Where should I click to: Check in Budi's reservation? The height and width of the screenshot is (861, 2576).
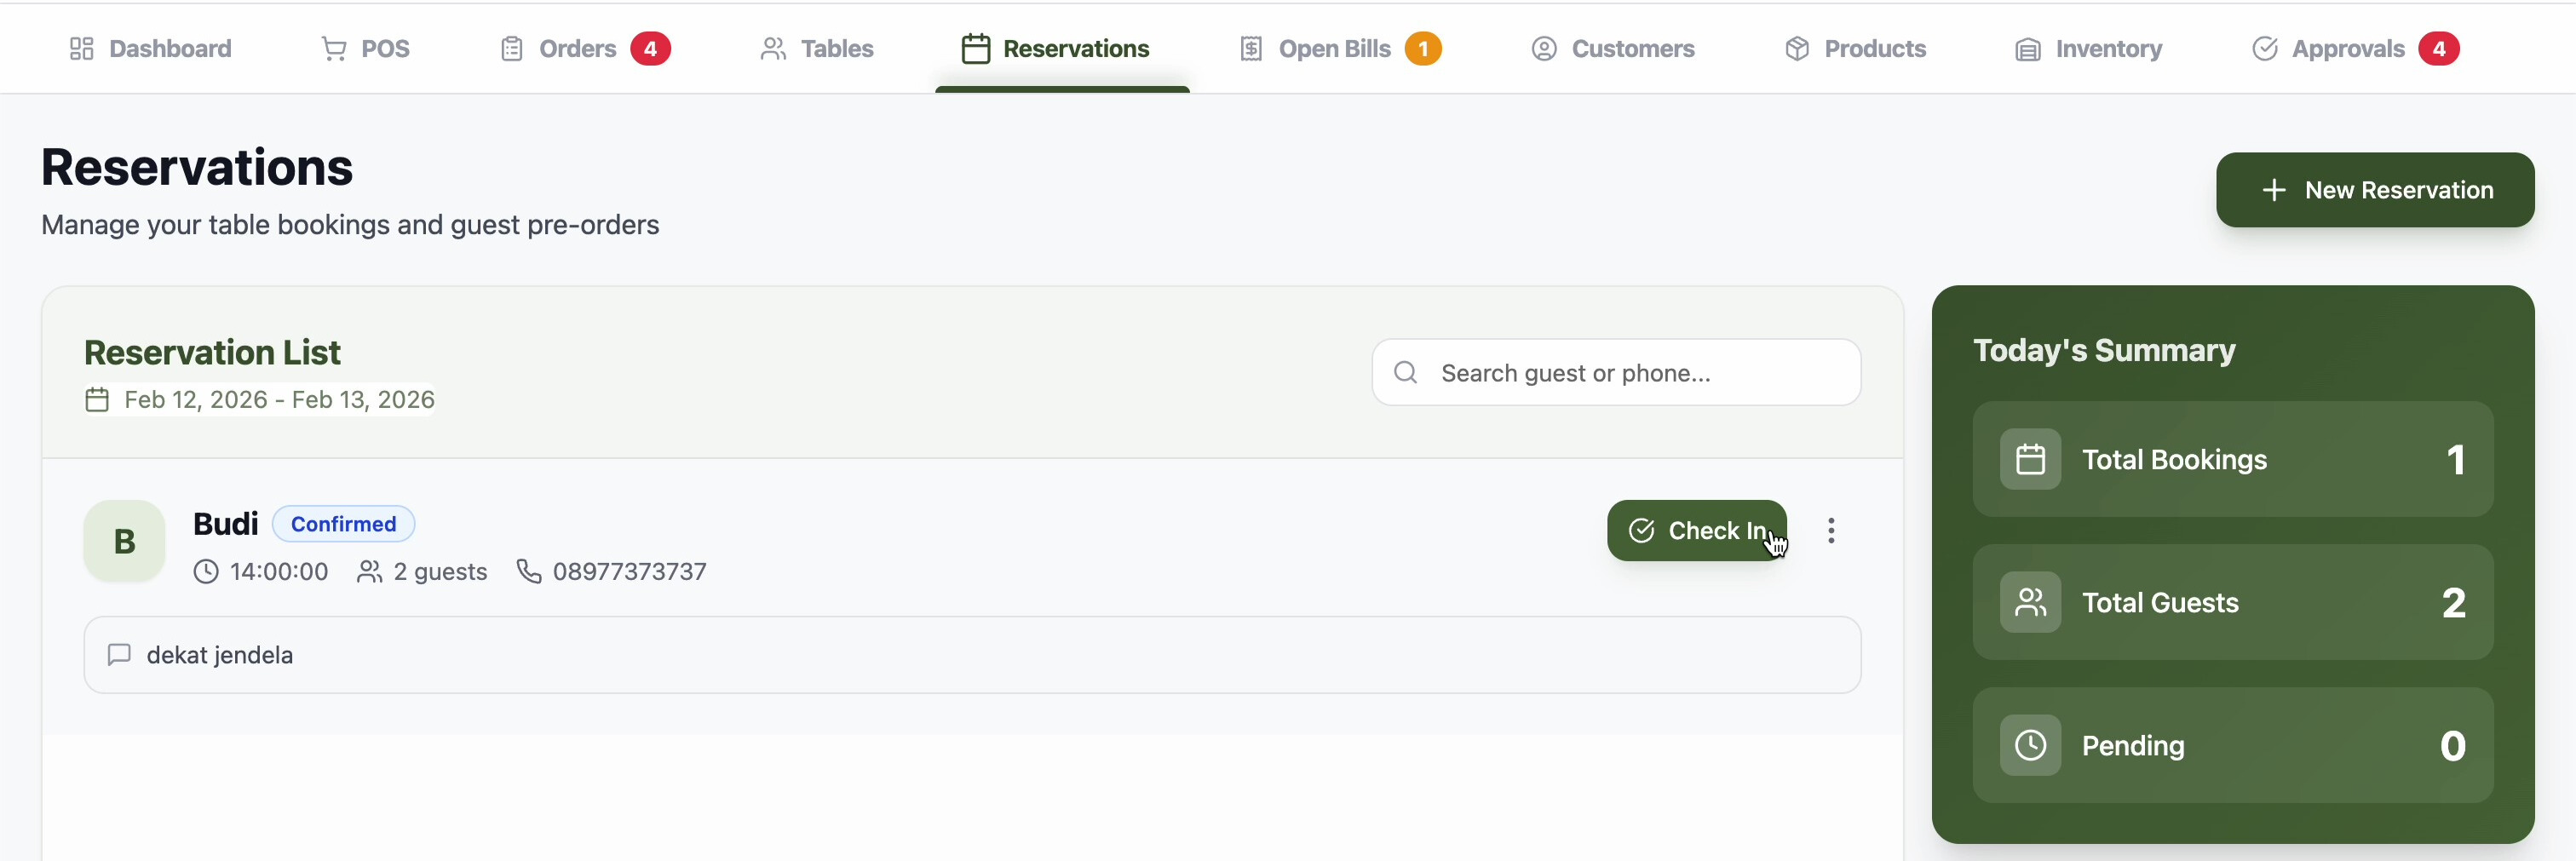tap(1696, 531)
